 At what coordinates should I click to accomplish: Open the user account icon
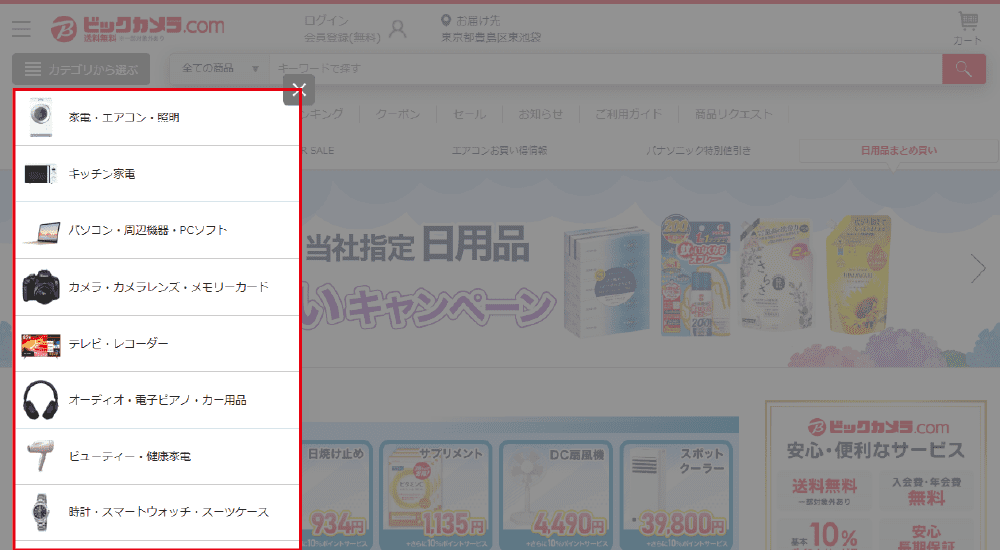tap(398, 29)
